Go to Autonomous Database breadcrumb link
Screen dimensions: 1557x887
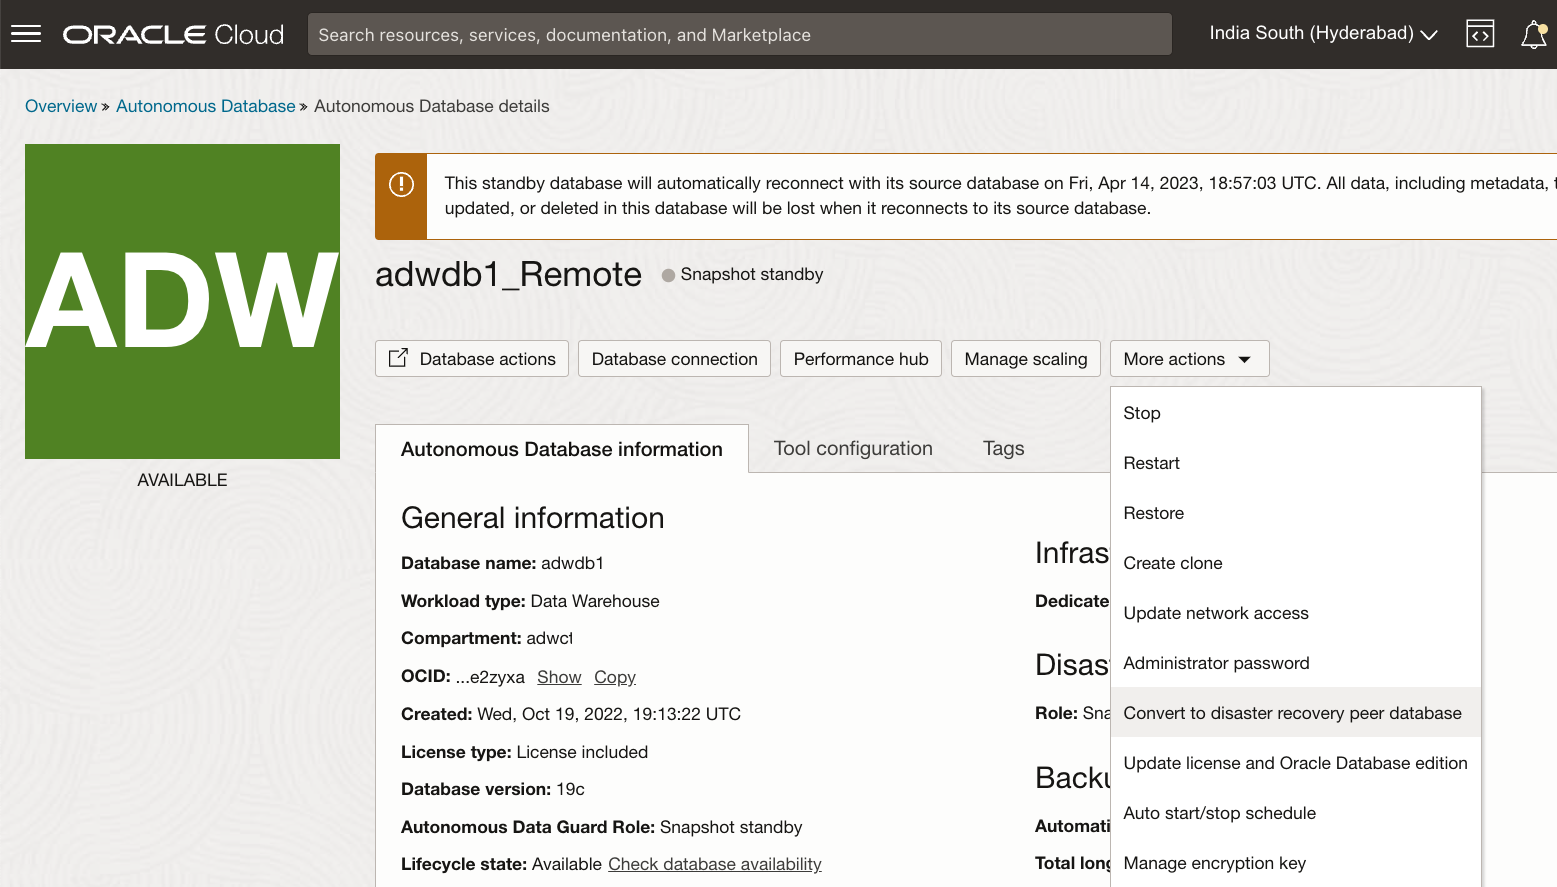tap(205, 106)
